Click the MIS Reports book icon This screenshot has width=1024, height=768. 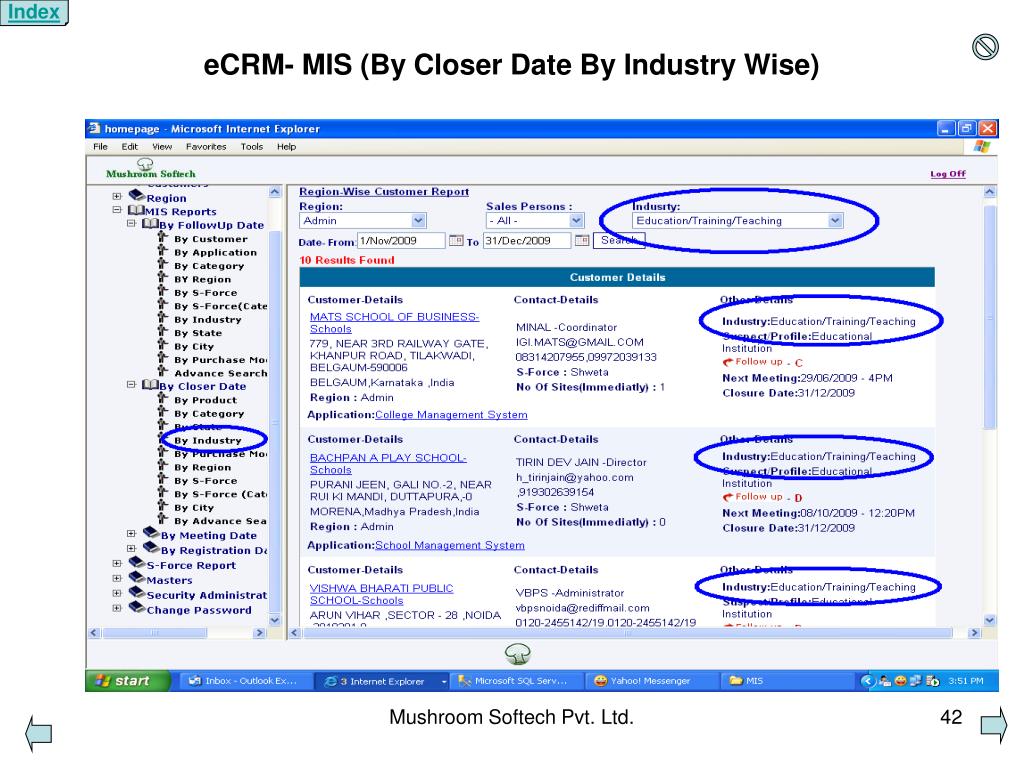(136, 210)
